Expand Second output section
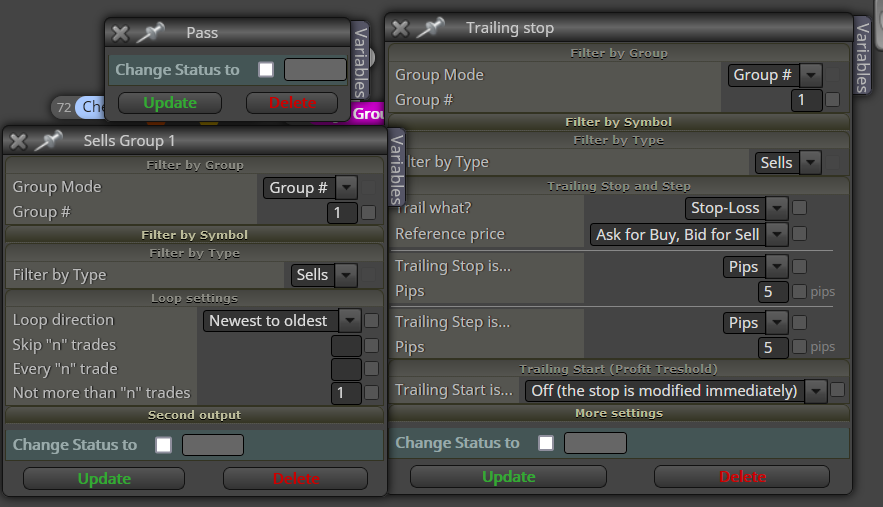The image size is (883, 507). click(x=194, y=415)
